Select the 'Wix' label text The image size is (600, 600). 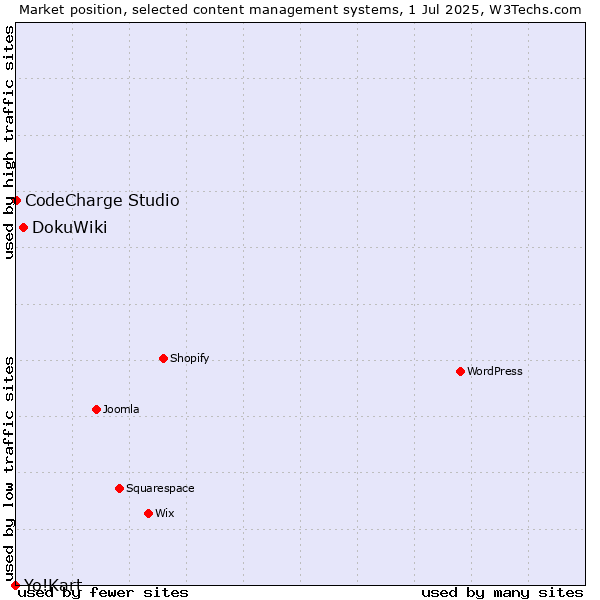coord(165,513)
